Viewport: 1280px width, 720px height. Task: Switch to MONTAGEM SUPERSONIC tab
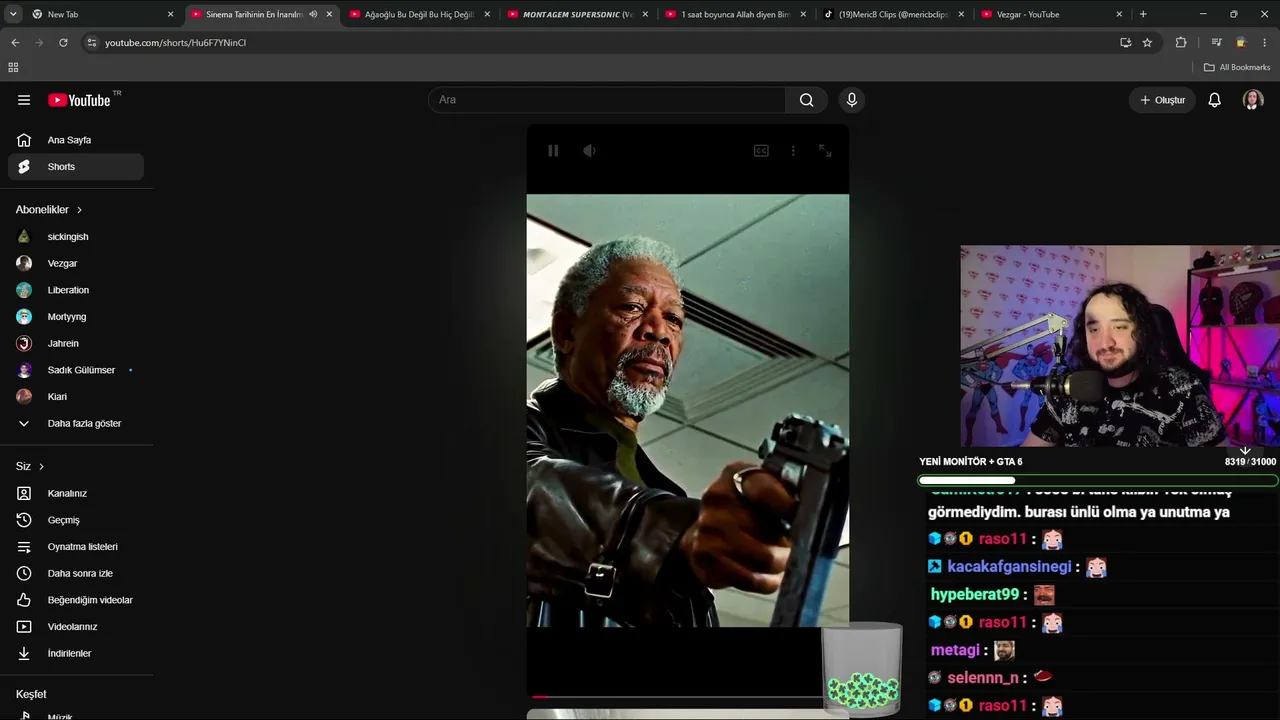(x=578, y=14)
